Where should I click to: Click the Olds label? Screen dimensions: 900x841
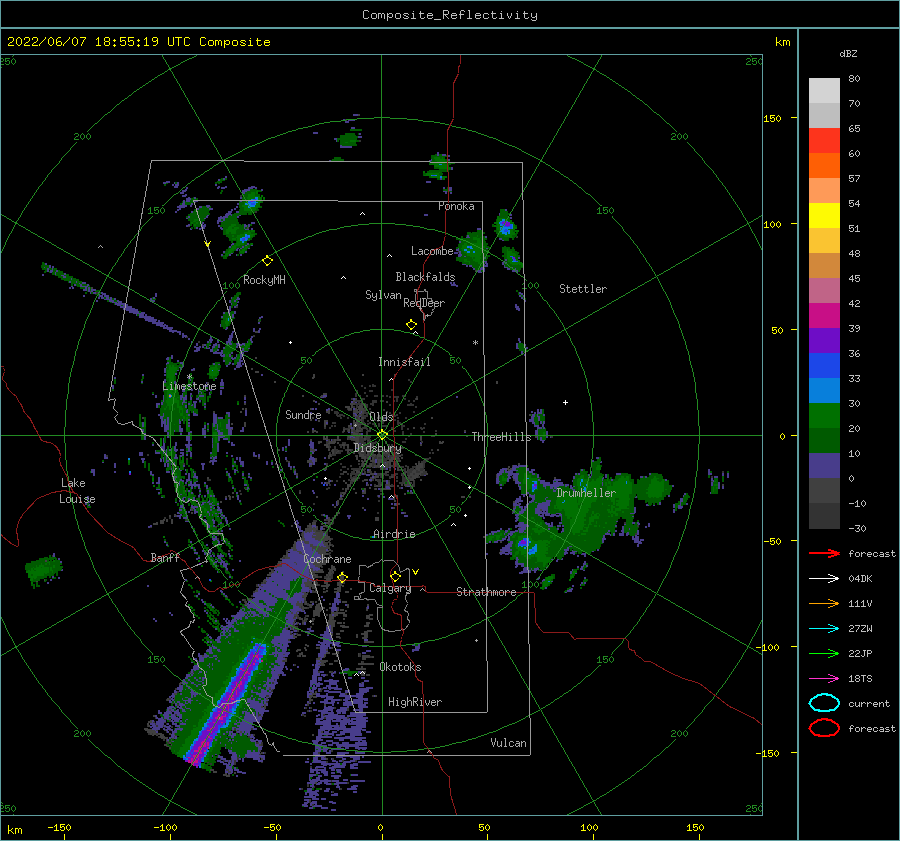(x=381, y=417)
